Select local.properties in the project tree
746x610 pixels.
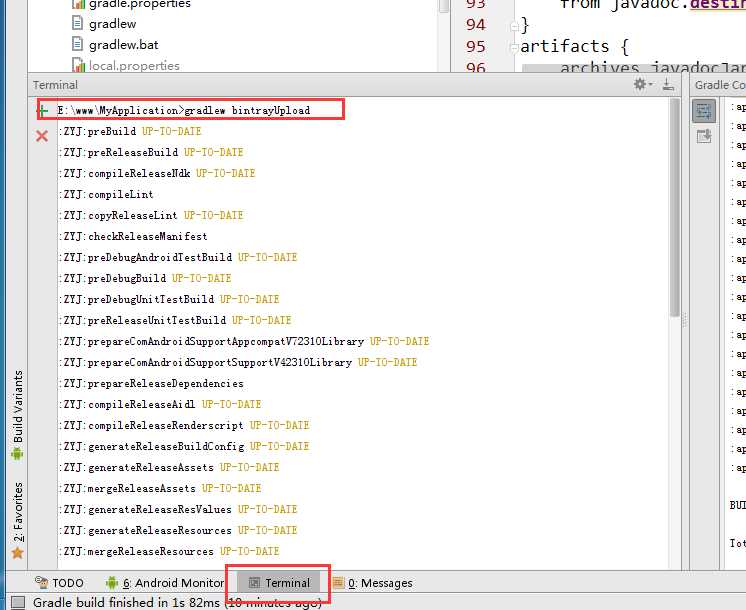tap(126, 66)
